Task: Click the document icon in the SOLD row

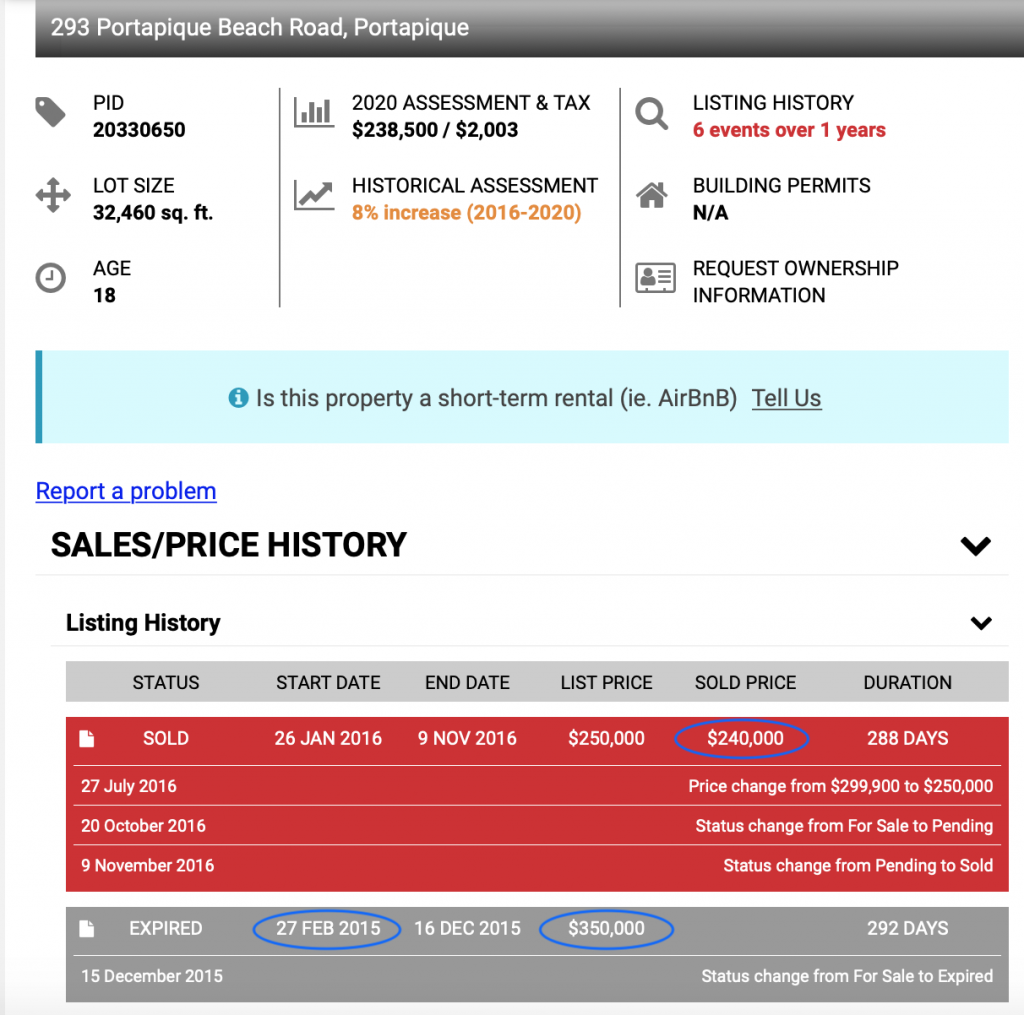Action: click(x=87, y=739)
